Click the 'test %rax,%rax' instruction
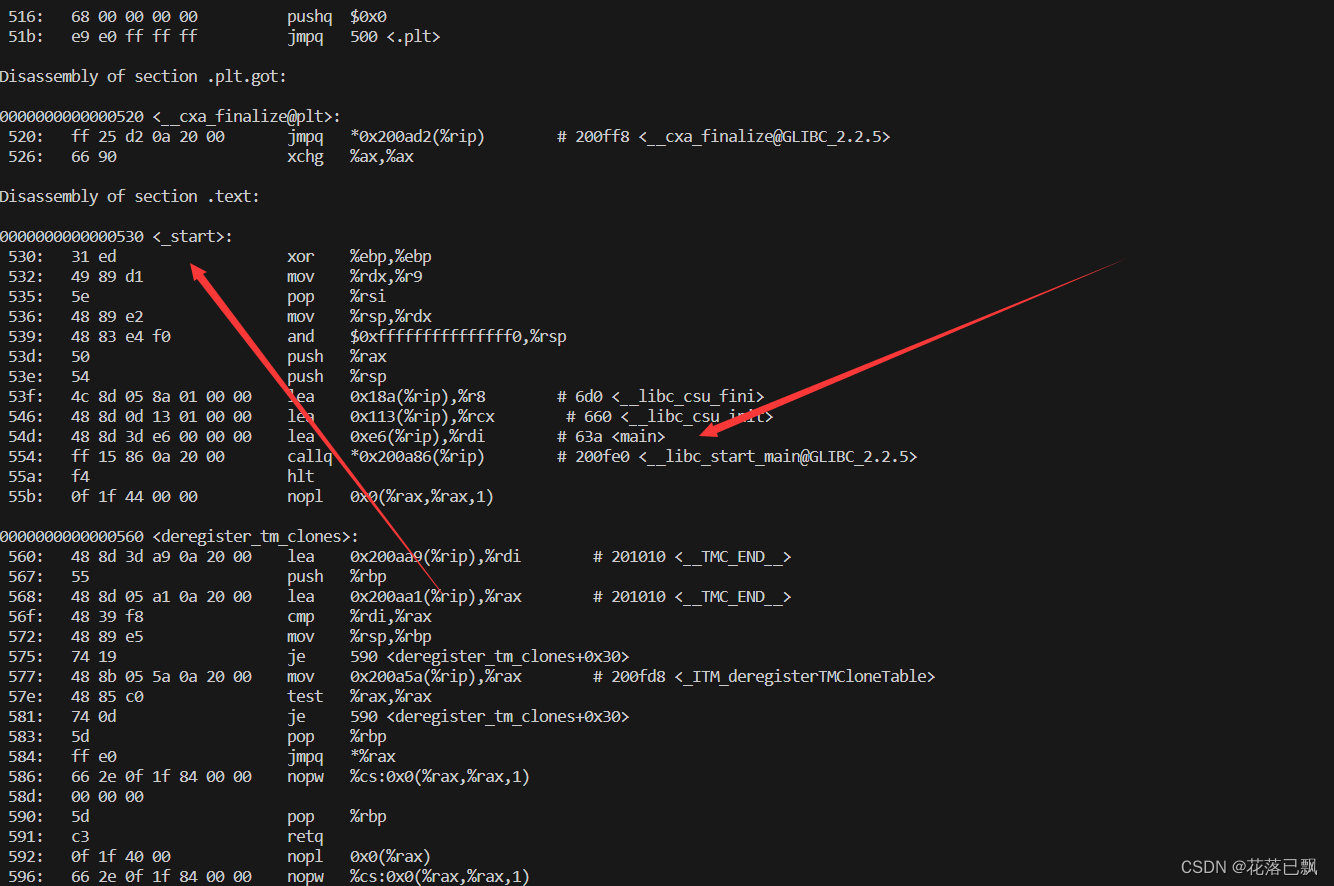The image size is (1334, 886). (359, 697)
